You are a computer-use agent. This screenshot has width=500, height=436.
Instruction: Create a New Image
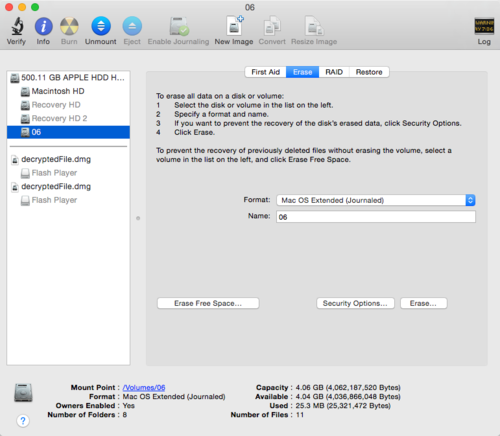pos(234,25)
